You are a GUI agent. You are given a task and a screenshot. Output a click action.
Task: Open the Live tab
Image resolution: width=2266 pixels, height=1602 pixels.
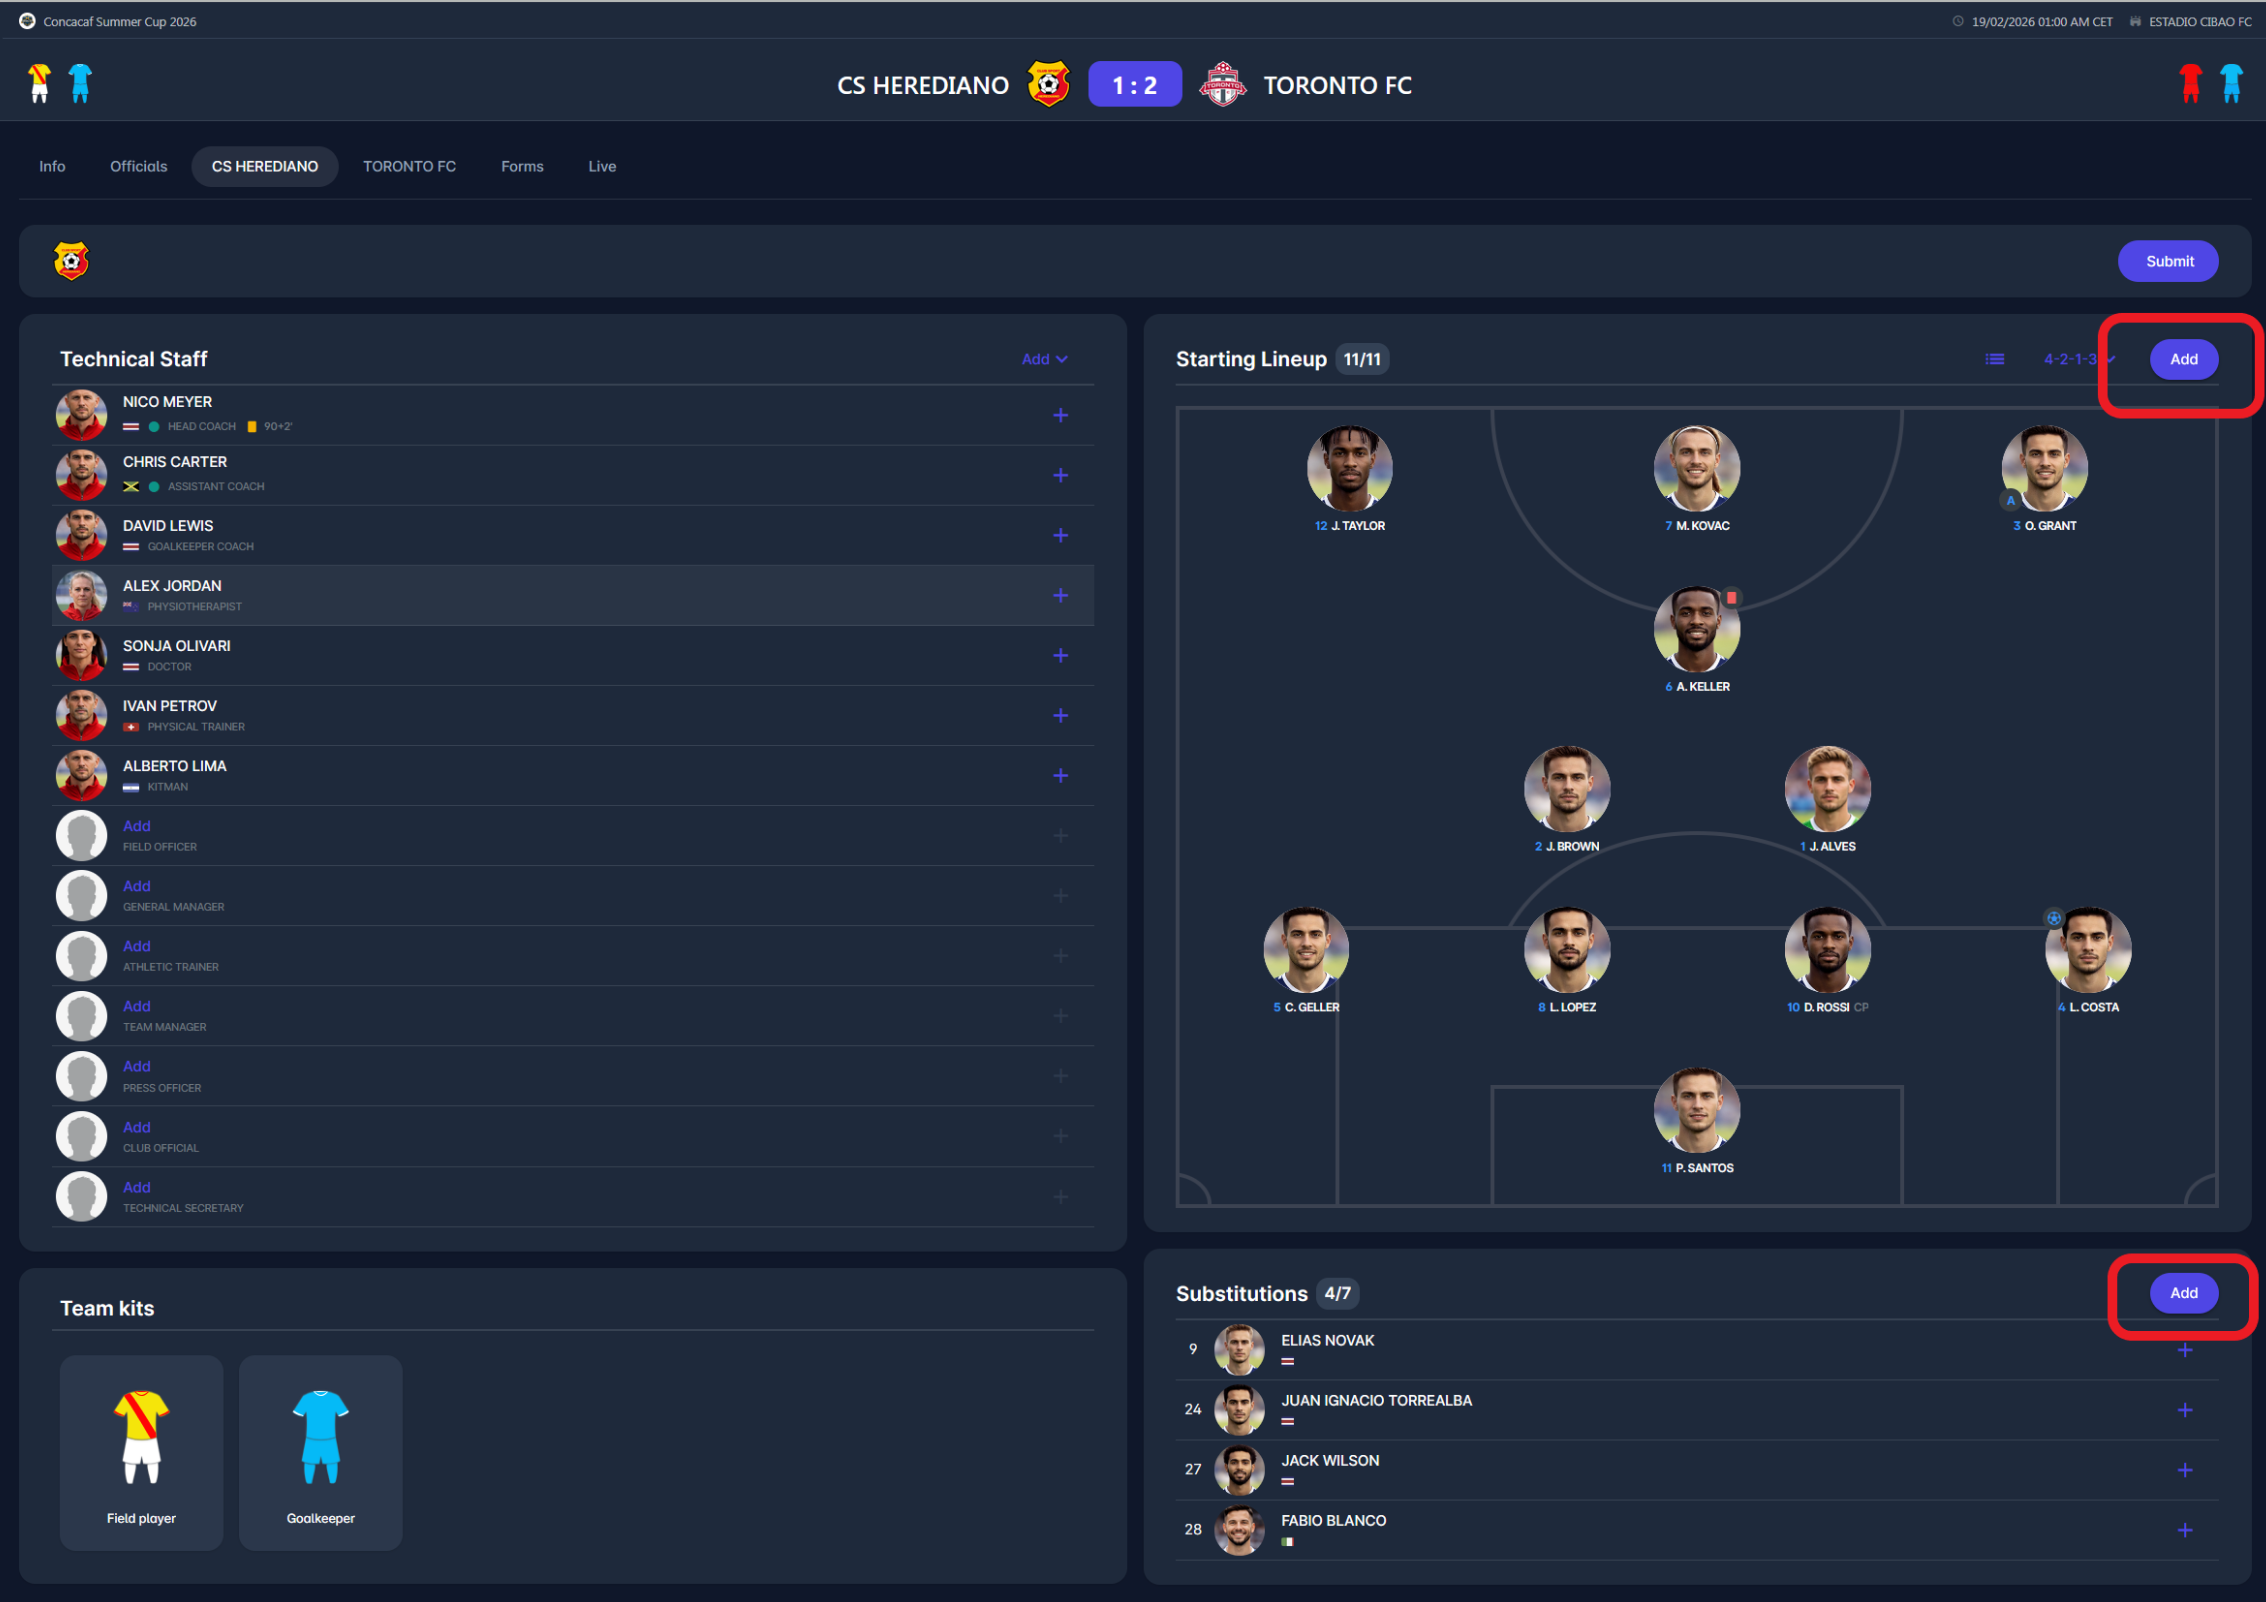(x=601, y=166)
